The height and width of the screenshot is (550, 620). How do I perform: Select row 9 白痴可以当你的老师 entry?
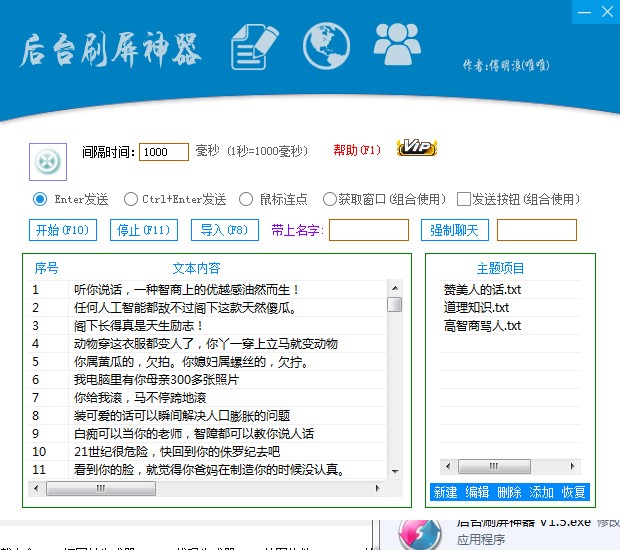click(207, 434)
